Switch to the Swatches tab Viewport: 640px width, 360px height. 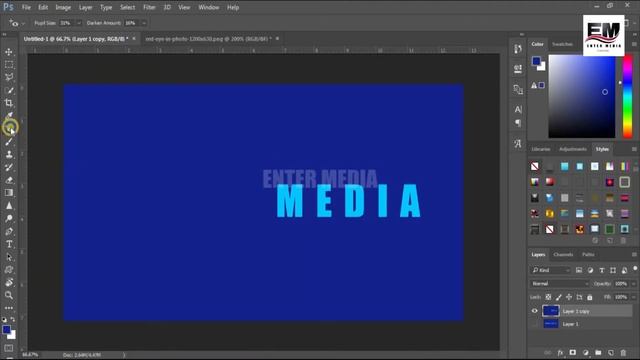tap(562, 44)
